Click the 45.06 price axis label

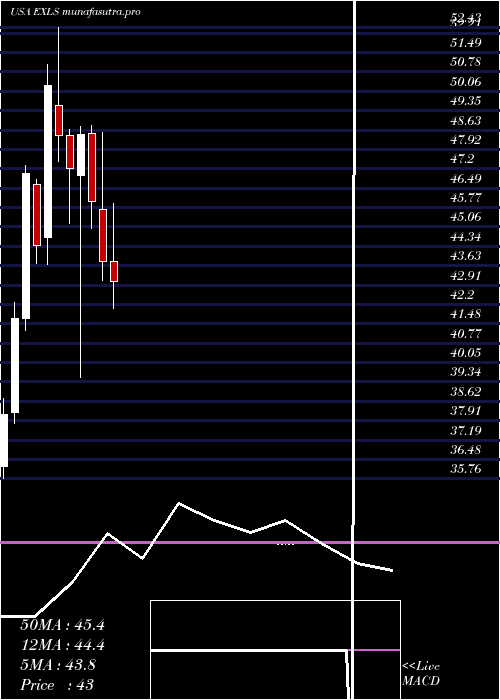pos(465,217)
